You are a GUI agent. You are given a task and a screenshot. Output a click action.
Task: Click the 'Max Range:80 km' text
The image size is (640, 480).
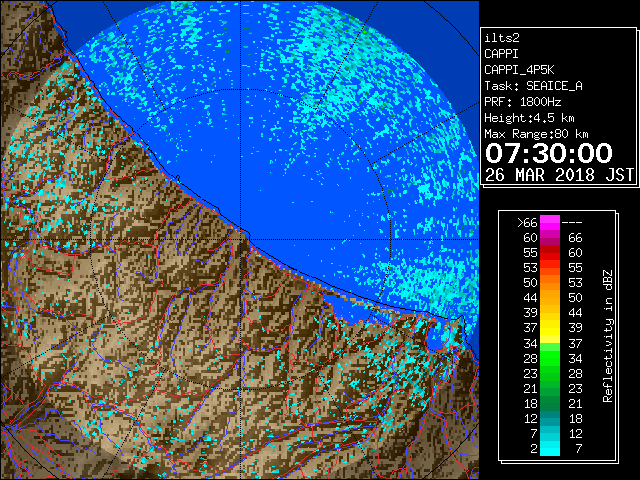(536, 134)
